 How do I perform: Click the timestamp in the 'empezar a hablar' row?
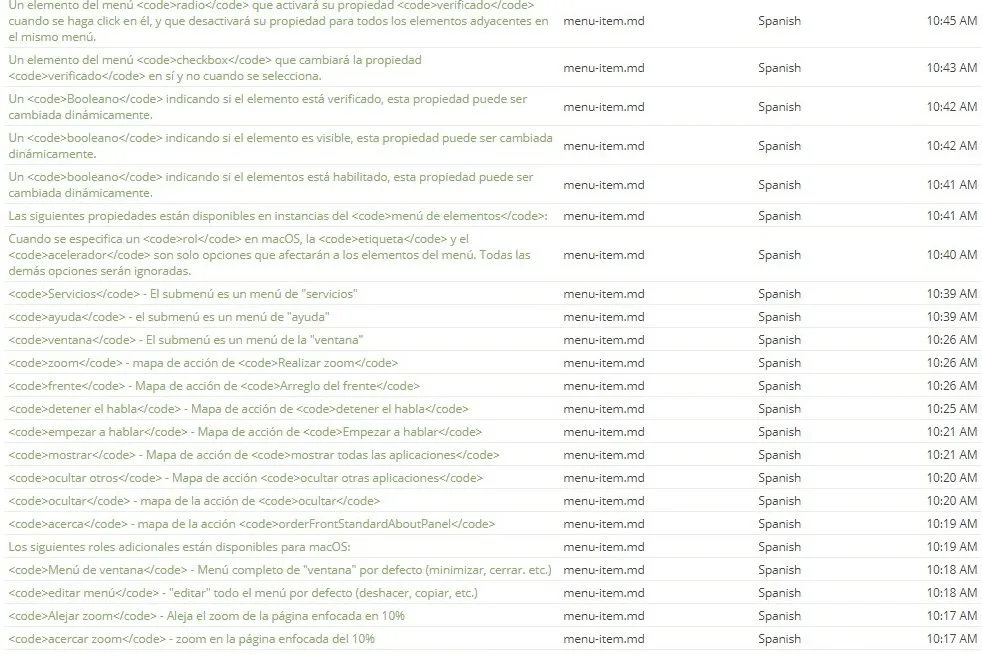[951, 432]
